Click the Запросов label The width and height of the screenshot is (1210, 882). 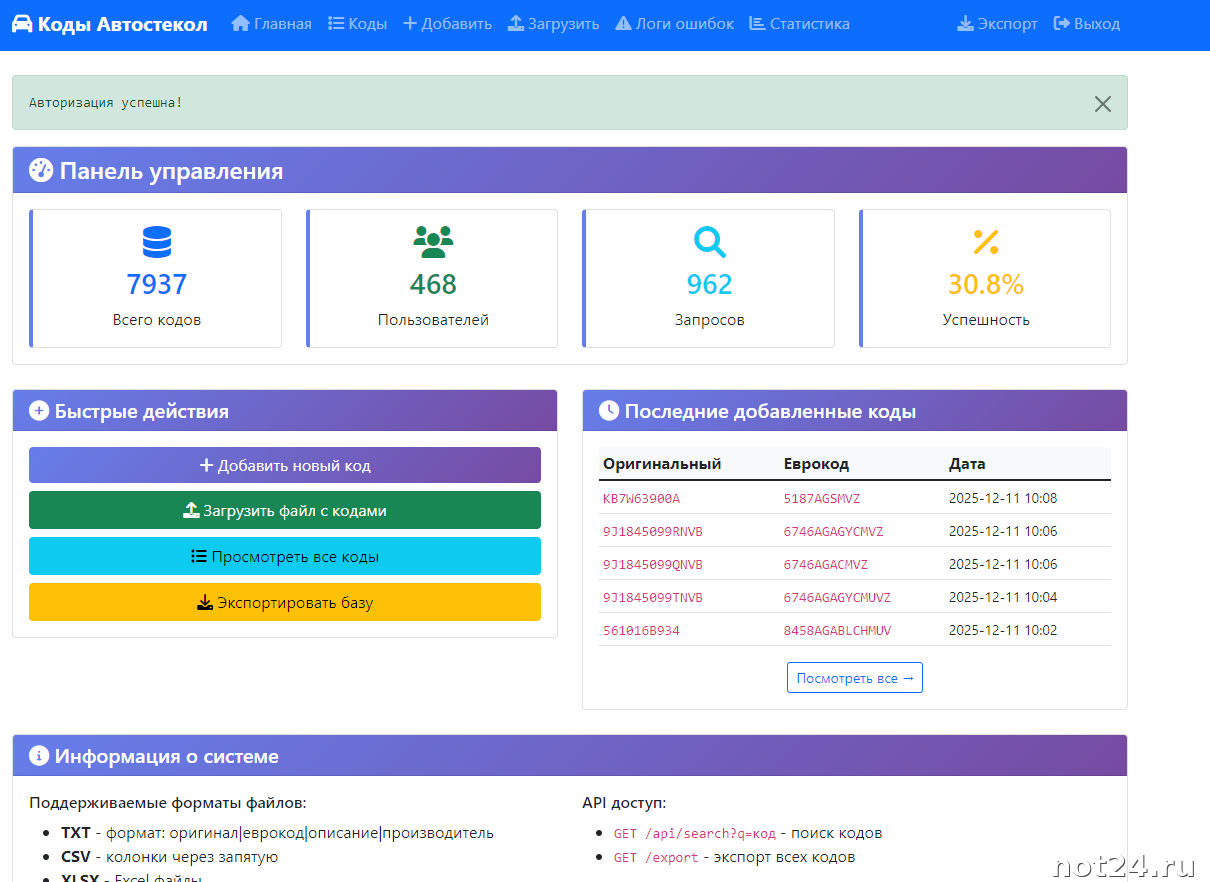point(709,320)
